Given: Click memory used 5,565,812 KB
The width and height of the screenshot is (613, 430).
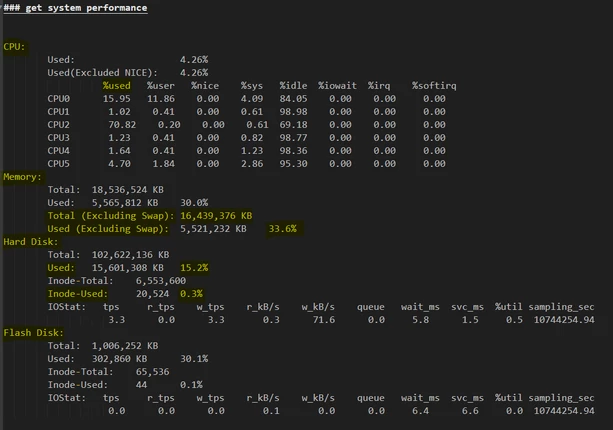Looking at the screenshot, I should (125, 202).
